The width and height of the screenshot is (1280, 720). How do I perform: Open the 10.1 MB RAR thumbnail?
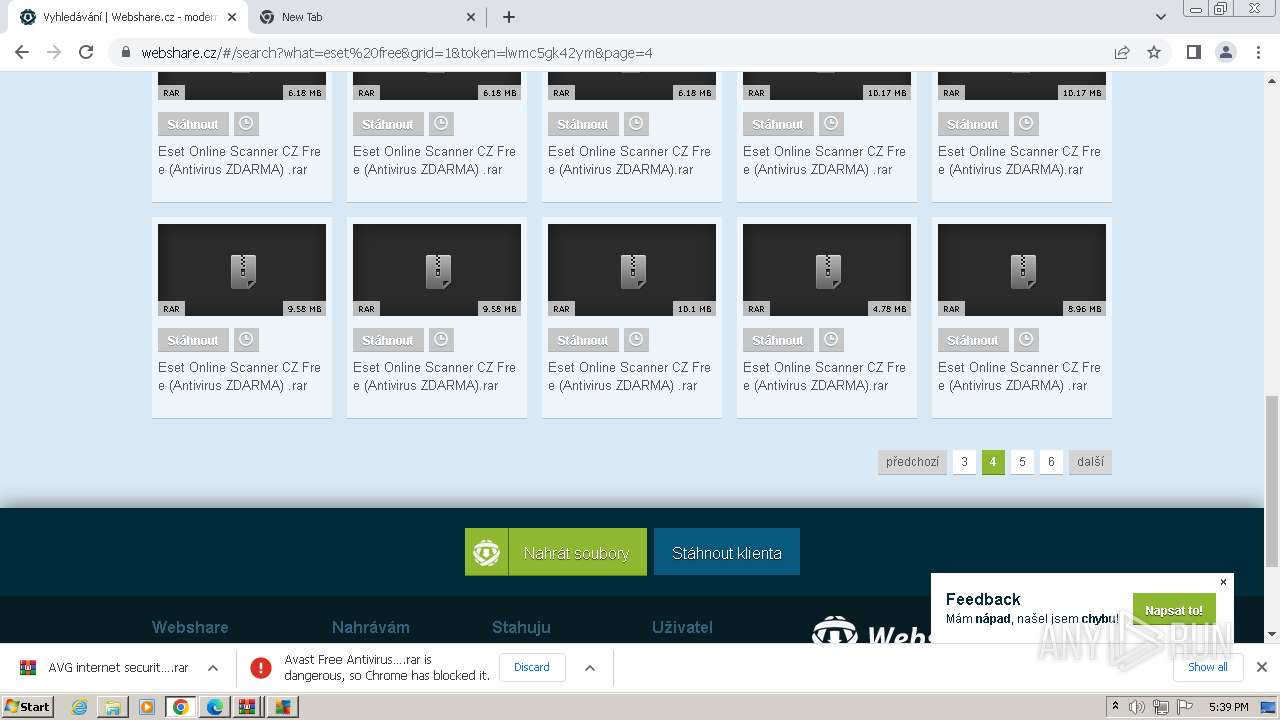click(632, 270)
